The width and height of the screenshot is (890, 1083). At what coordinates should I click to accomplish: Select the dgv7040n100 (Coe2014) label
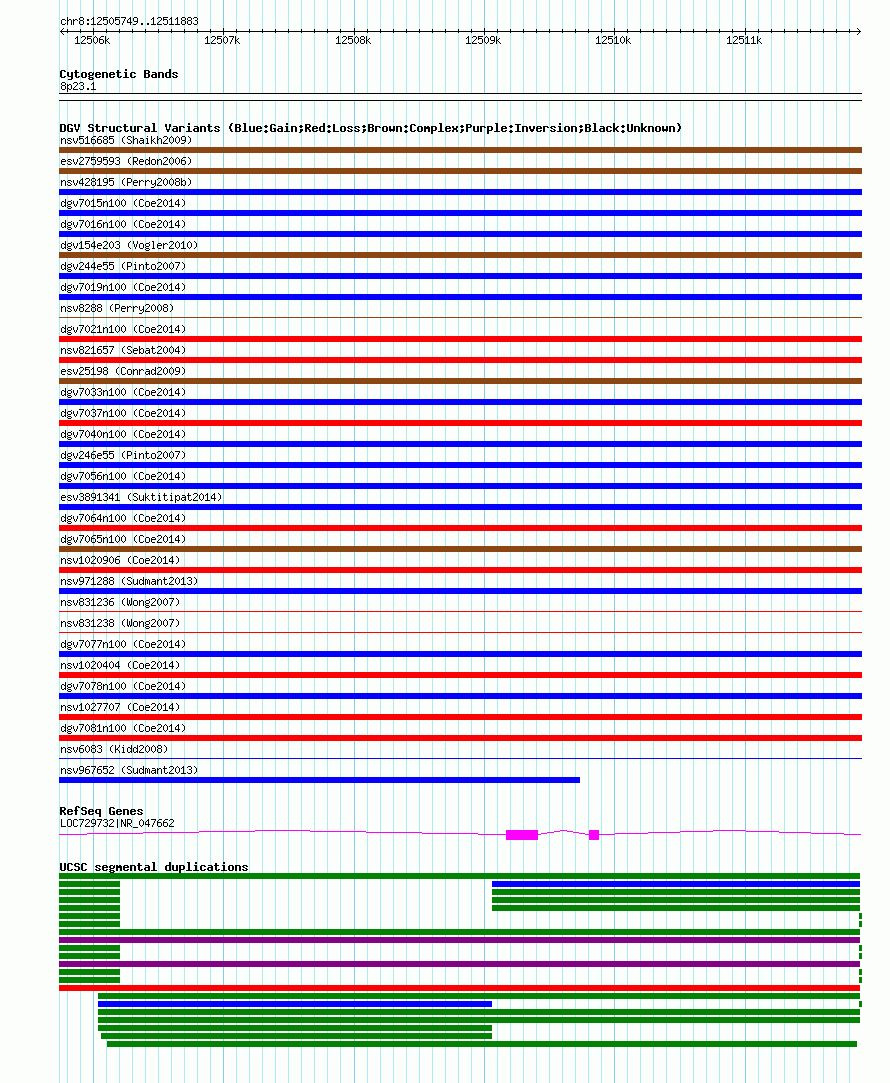click(123, 434)
